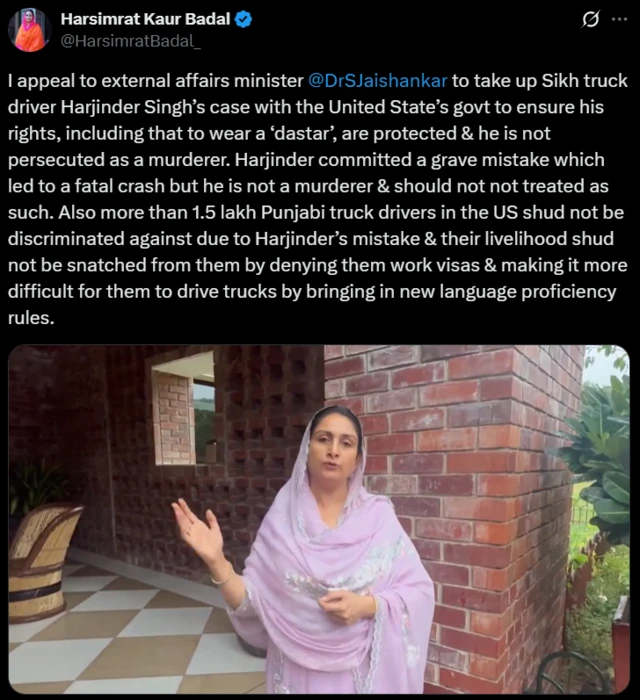Click the word 'dastar' in the post text
The height and width of the screenshot is (700, 640).
point(302,133)
